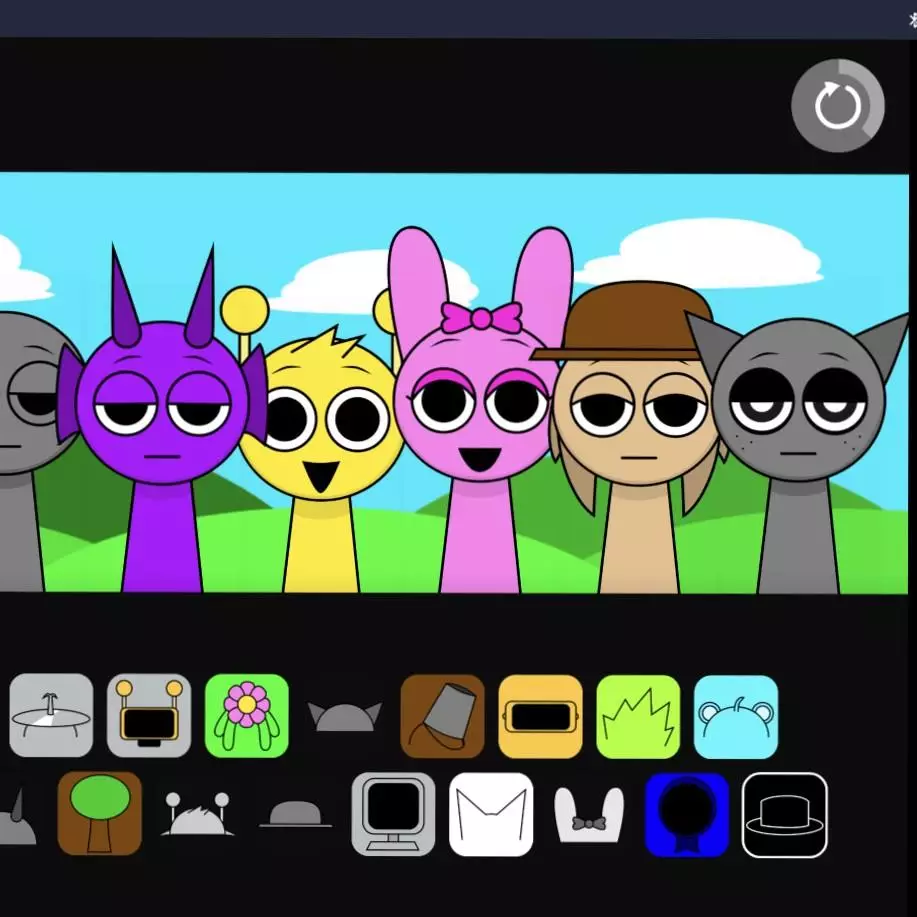The width and height of the screenshot is (917, 917).
Task: Click the black top hat icon
Action: point(785,813)
